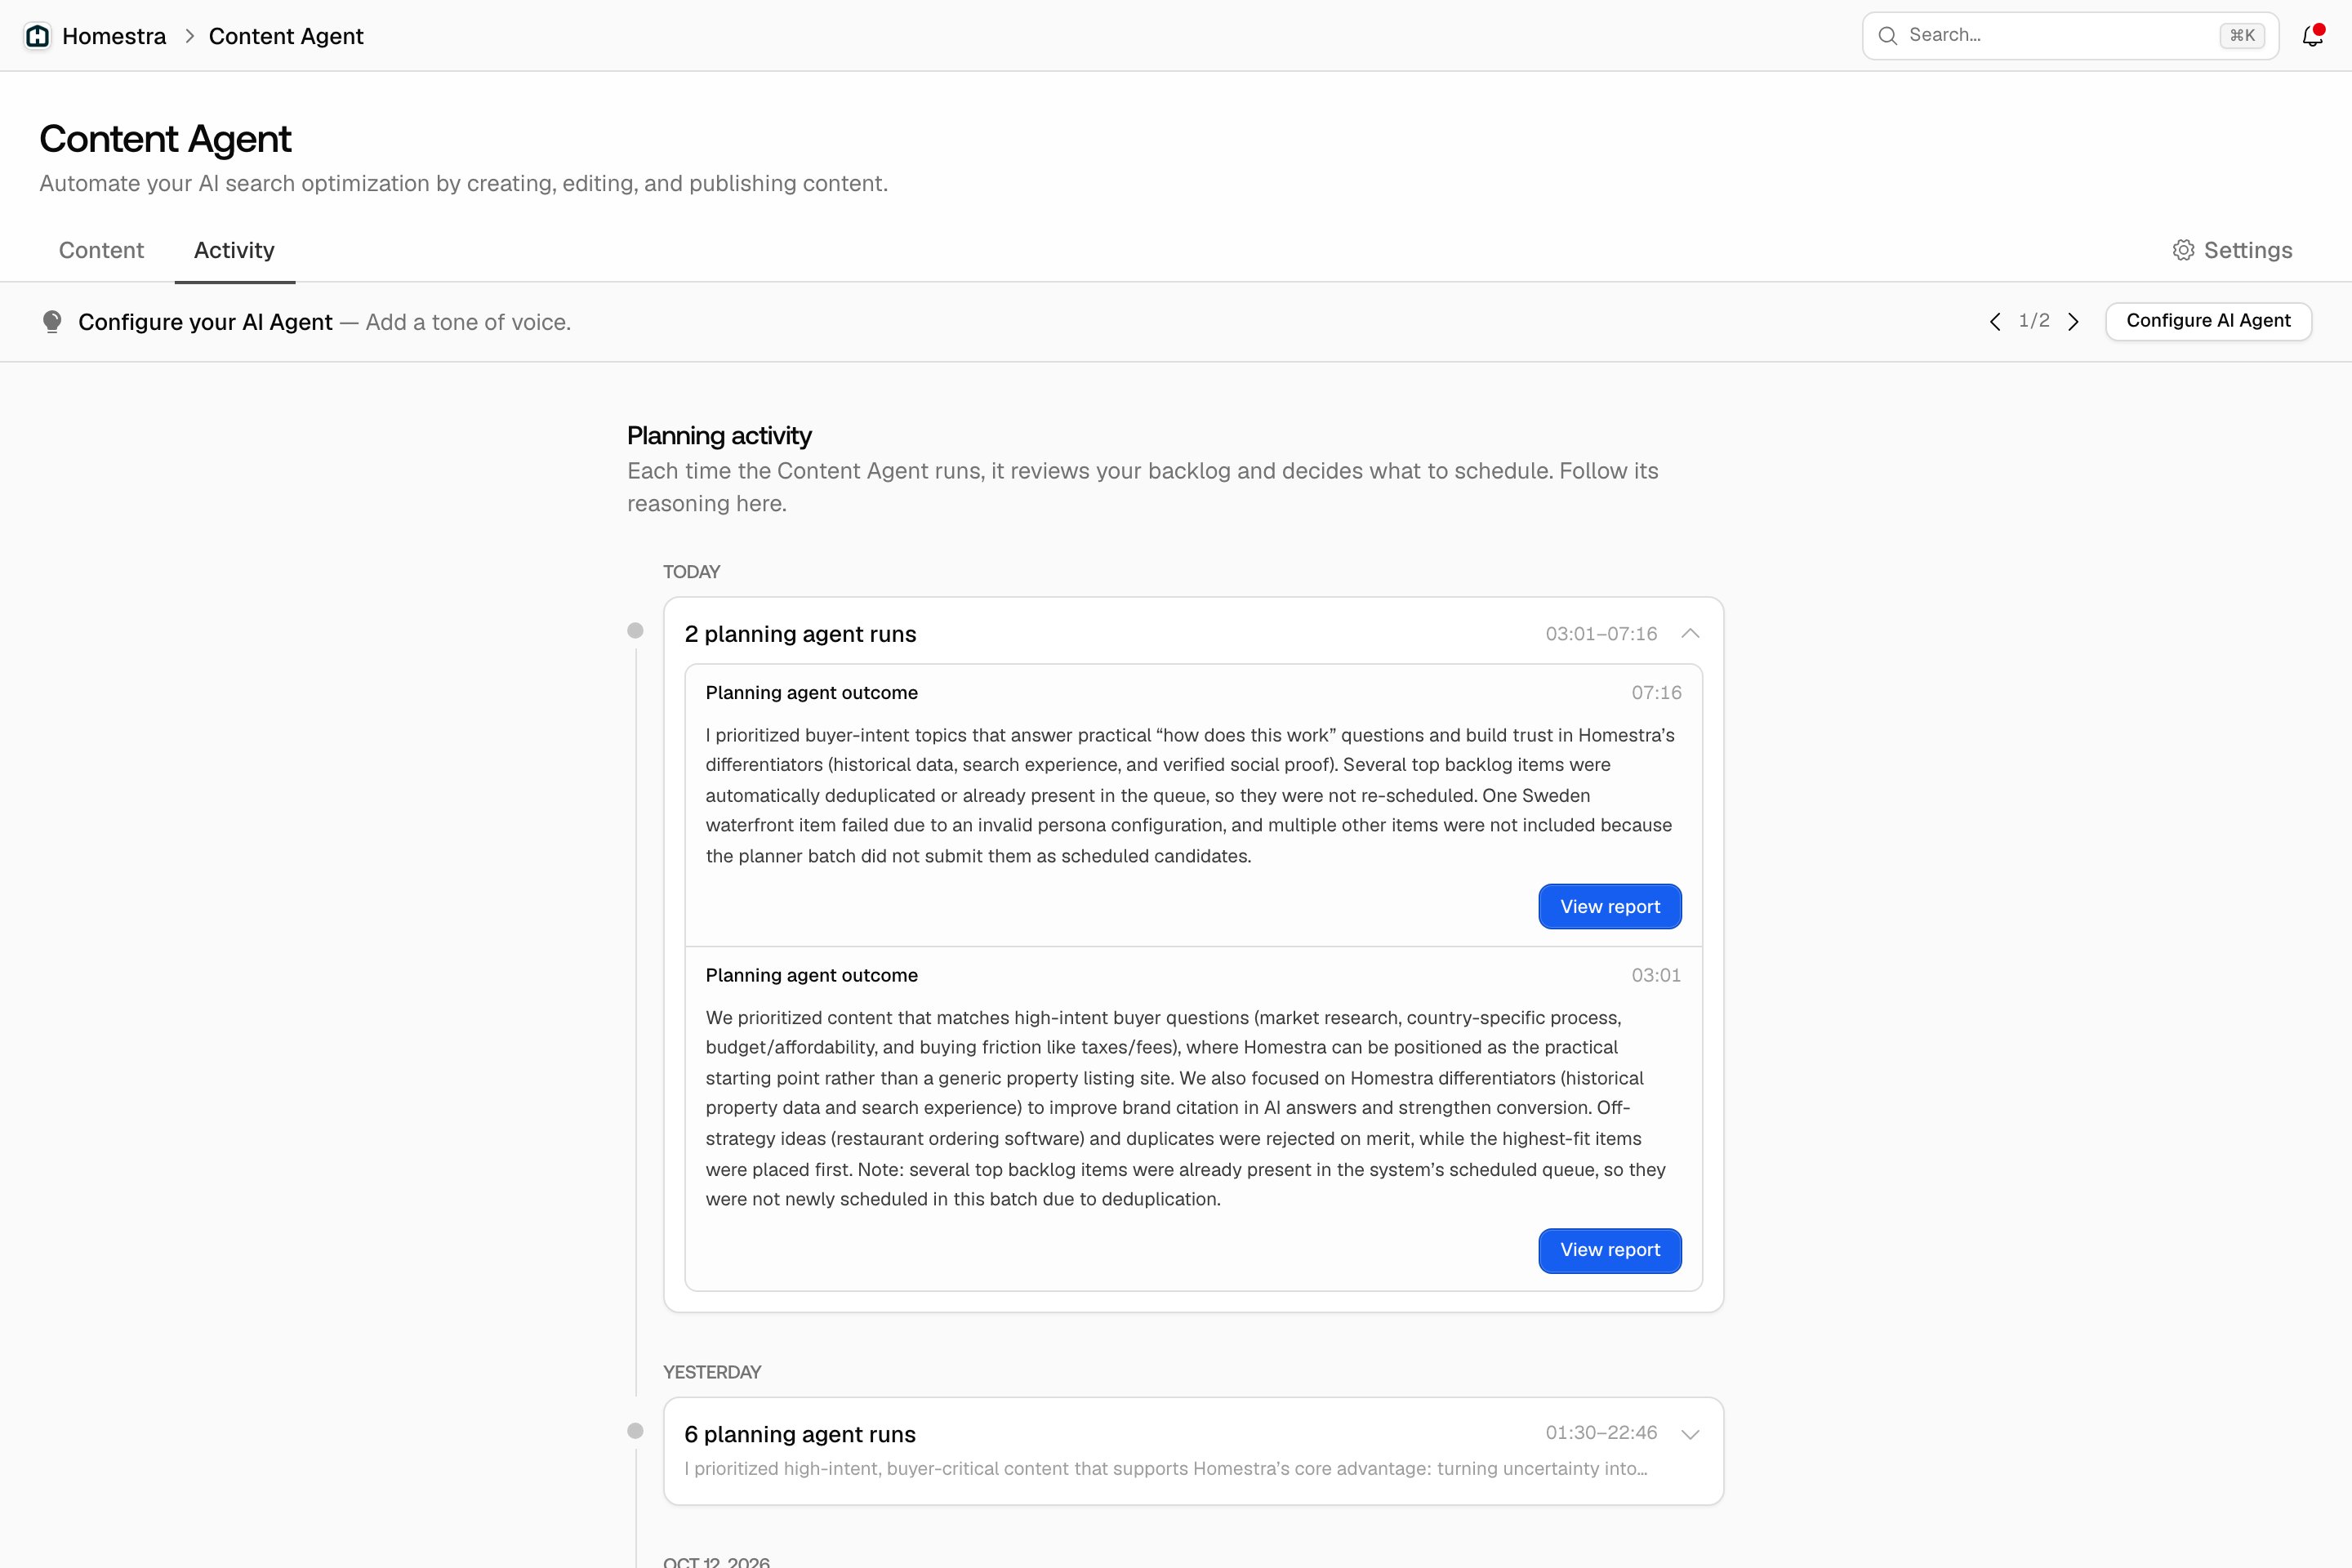Click the '6 planning agent runs' title
This screenshot has height=1568, width=2352.
pyautogui.click(x=800, y=1434)
